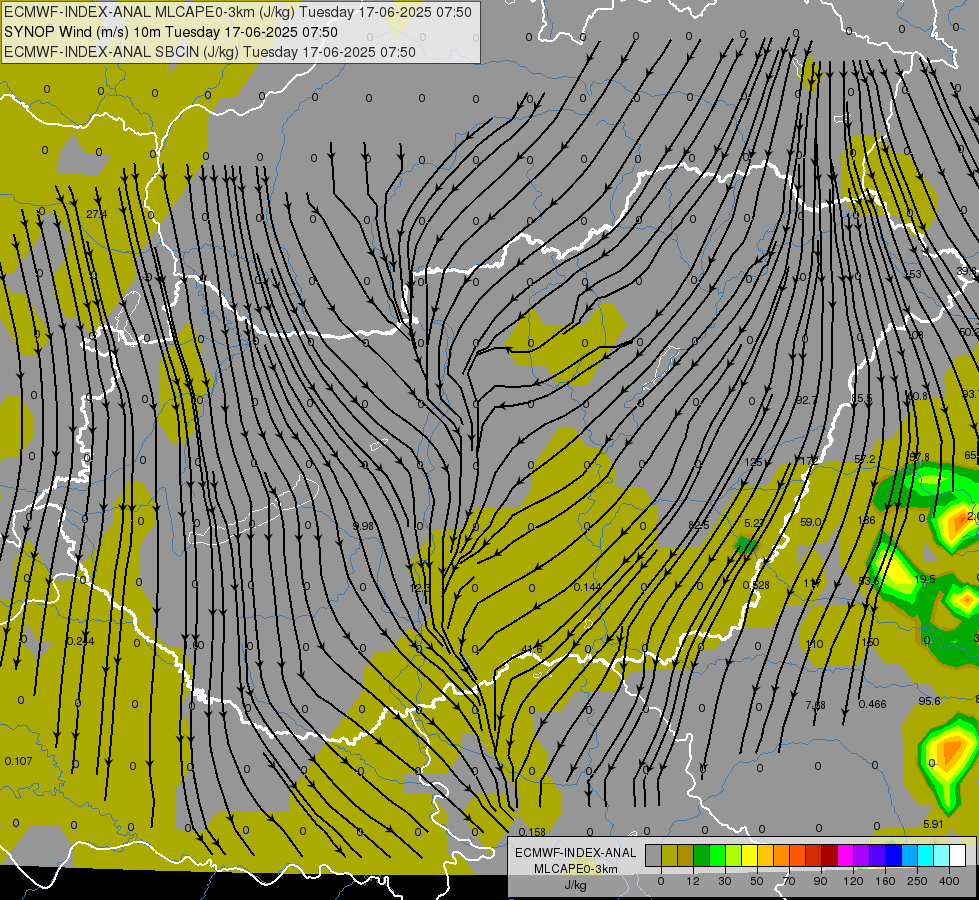The width and height of the screenshot is (979, 900).
Task: Click the legend tick label 70
Action: (x=789, y=881)
